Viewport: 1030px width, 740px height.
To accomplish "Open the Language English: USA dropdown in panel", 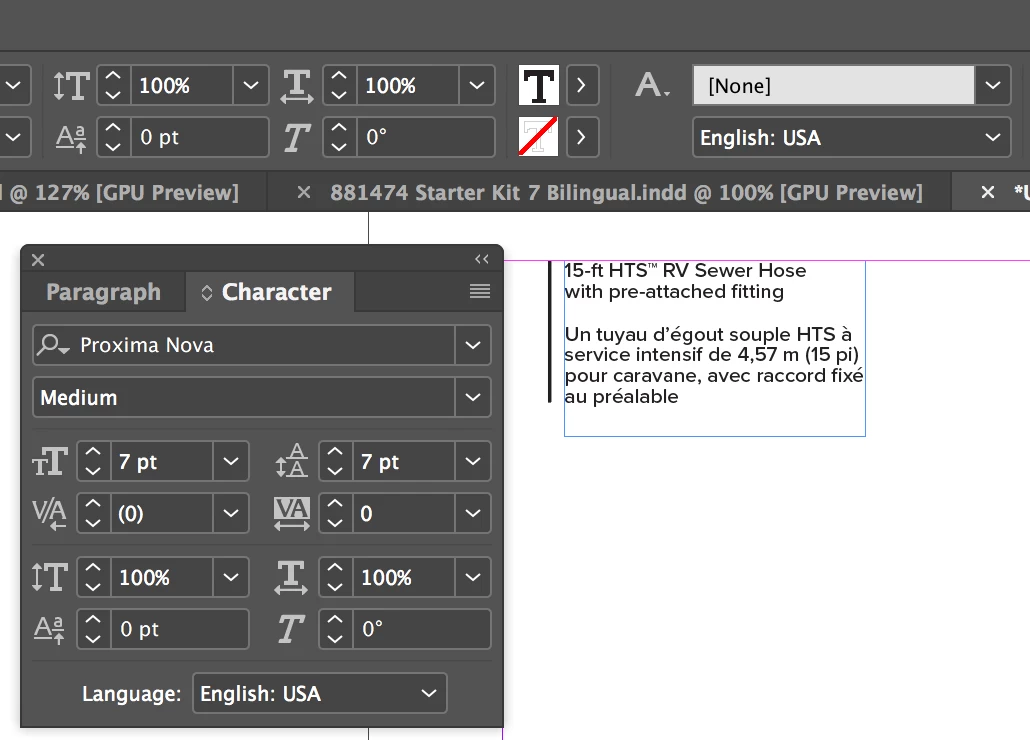I will [x=319, y=693].
